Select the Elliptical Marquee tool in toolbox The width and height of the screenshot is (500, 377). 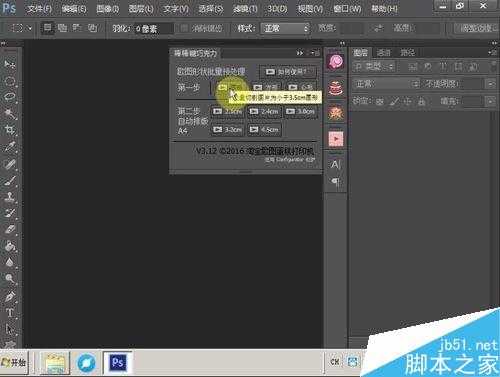click(10, 81)
